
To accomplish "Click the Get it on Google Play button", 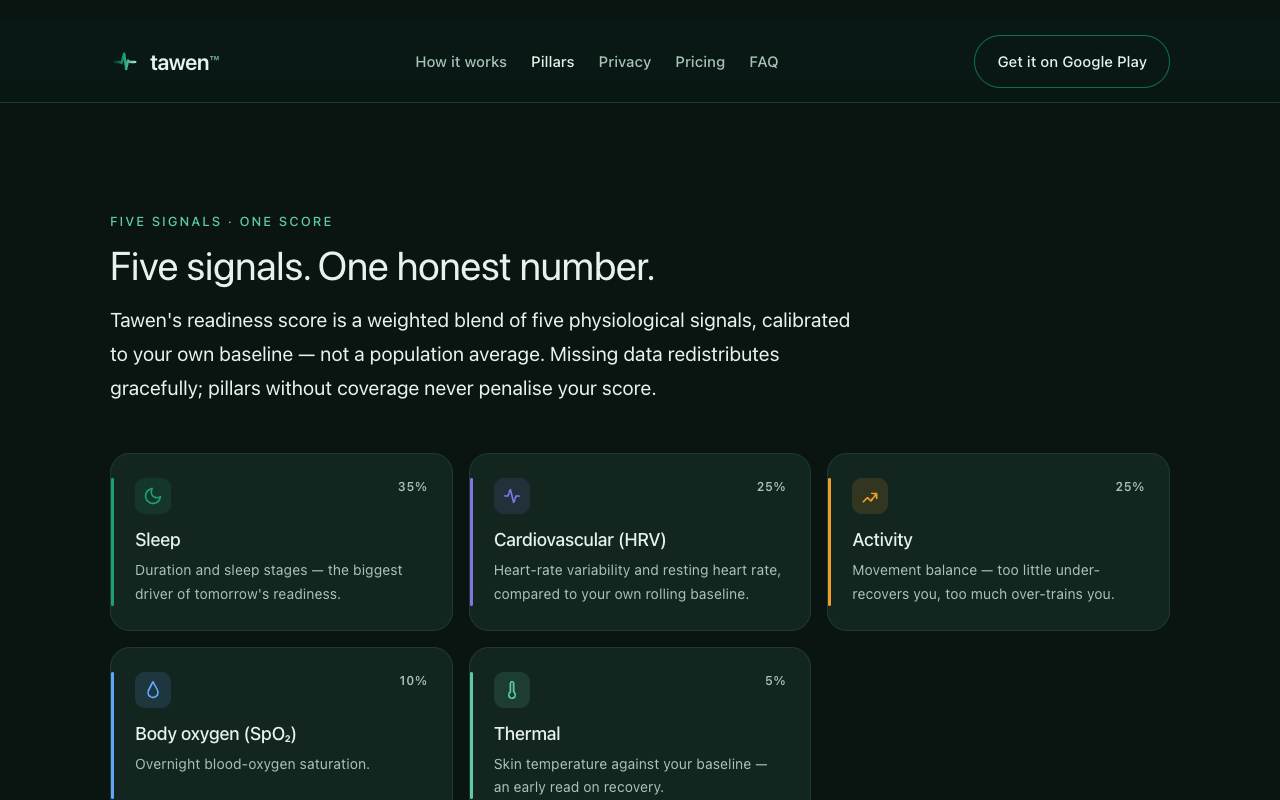I will (x=1072, y=62).
